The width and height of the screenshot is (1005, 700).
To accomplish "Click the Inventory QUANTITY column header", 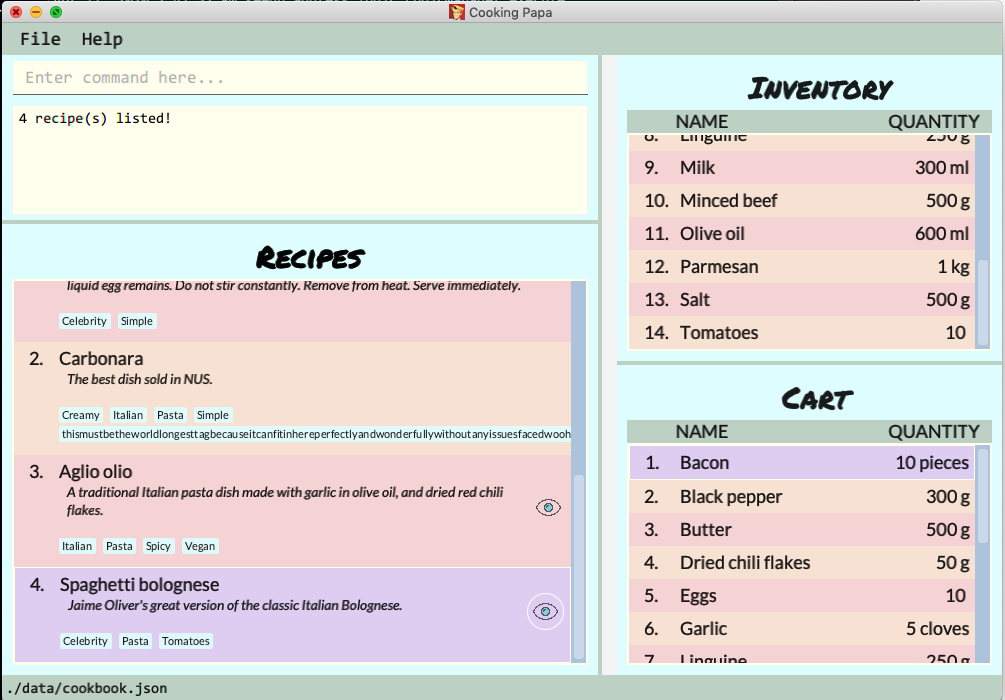I will tap(934, 122).
